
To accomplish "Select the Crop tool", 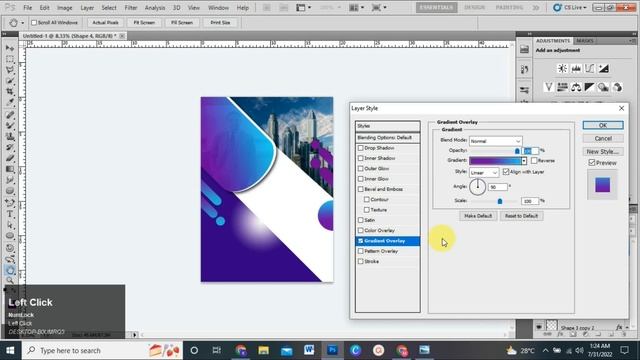I will tap(10, 92).
